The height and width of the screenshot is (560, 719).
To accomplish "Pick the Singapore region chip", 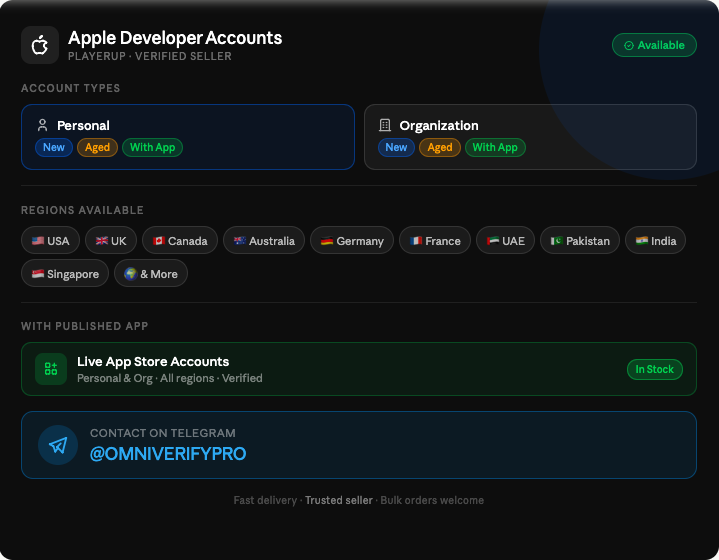I will [65, 273].
